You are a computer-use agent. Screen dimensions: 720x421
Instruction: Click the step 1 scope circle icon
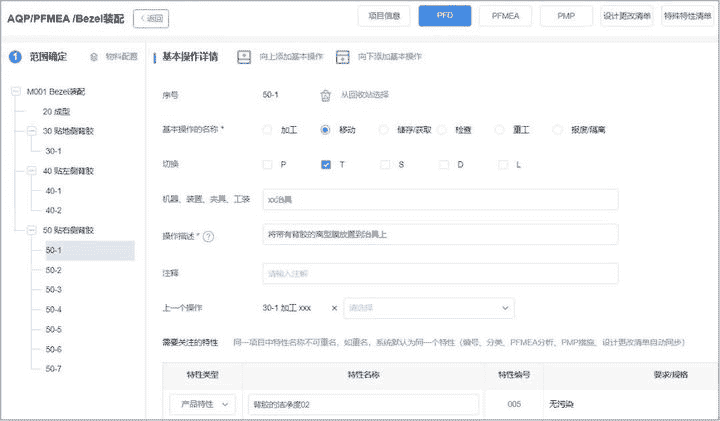15,57
